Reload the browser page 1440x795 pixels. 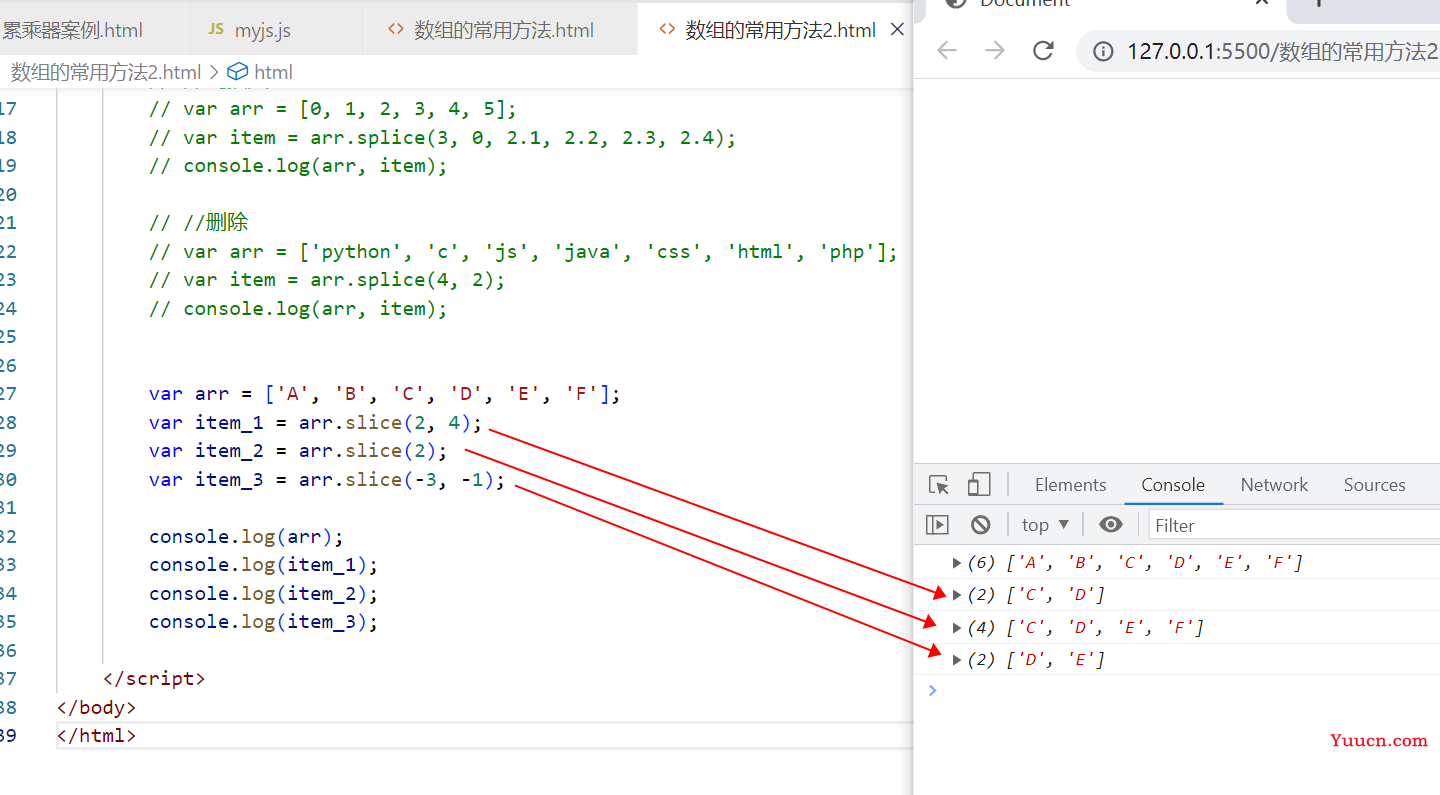pos(1043,51)
